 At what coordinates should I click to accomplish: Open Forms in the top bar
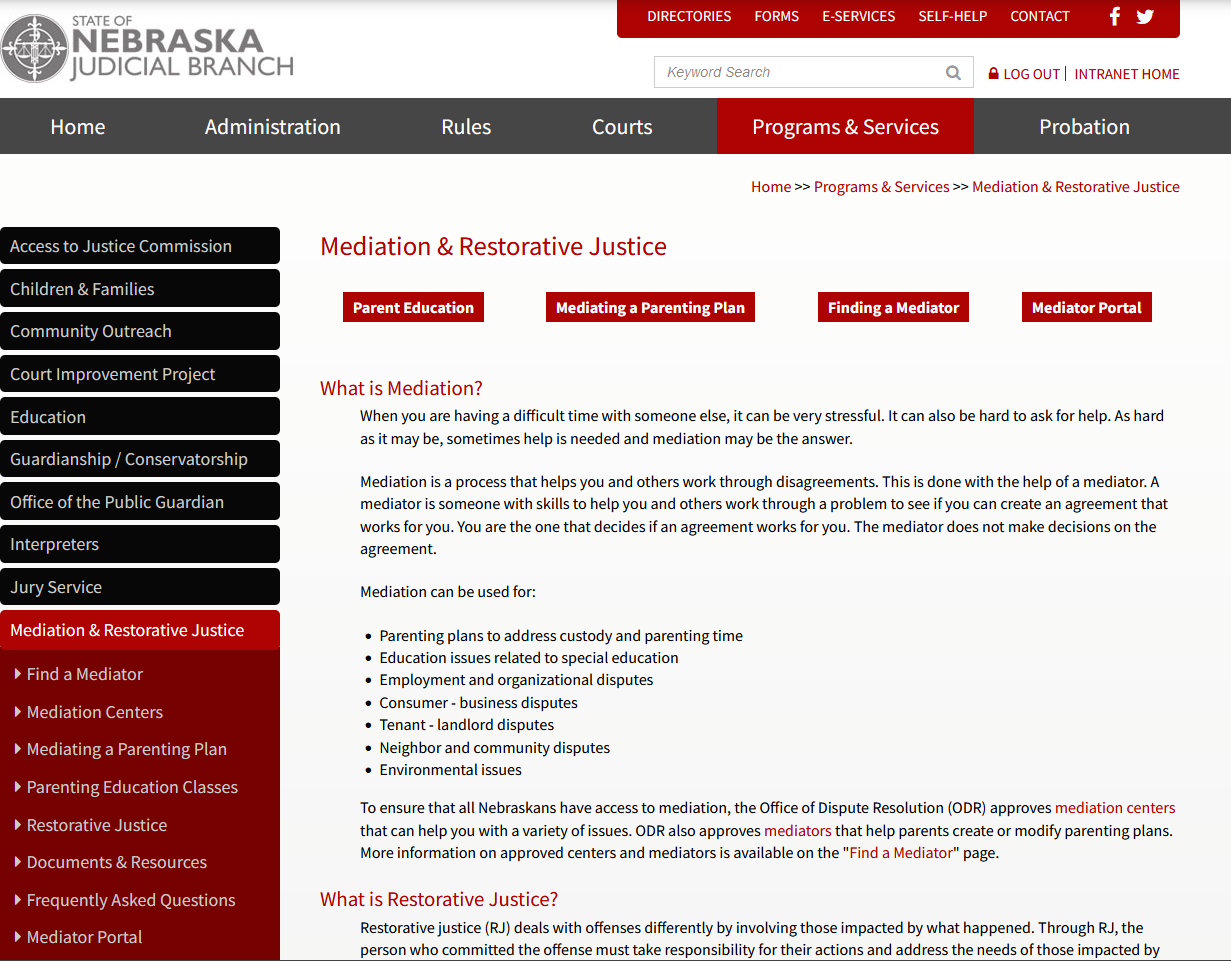(777, 16)
